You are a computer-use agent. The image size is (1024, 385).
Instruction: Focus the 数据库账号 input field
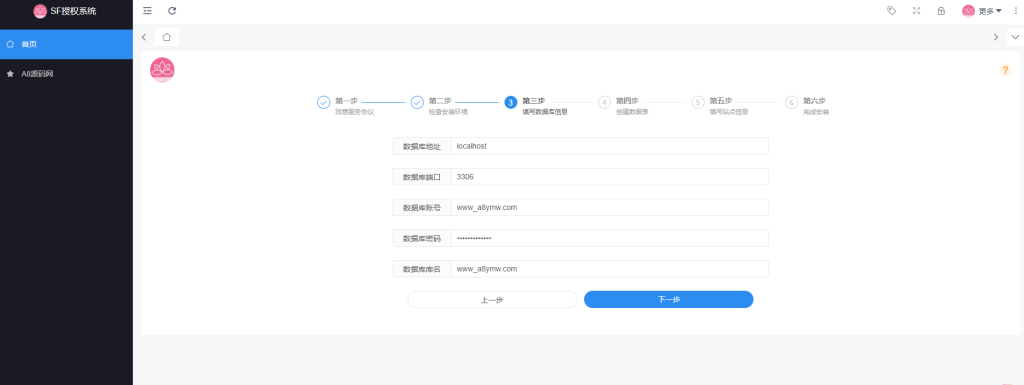pyautogui.click(x=610, y=208)
